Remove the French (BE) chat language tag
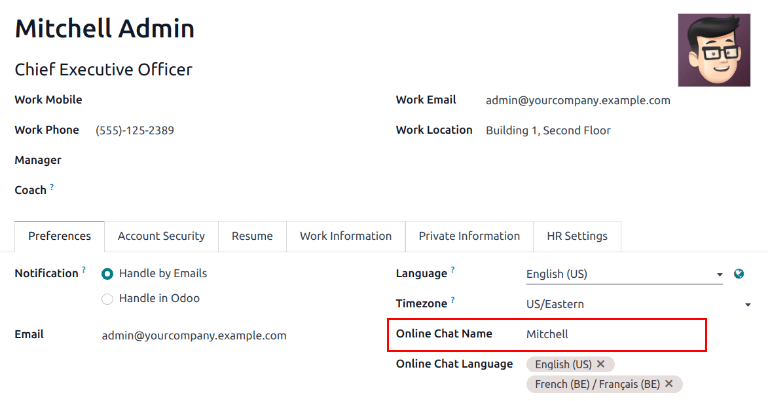The image size is (768, 401). point(669,384)
